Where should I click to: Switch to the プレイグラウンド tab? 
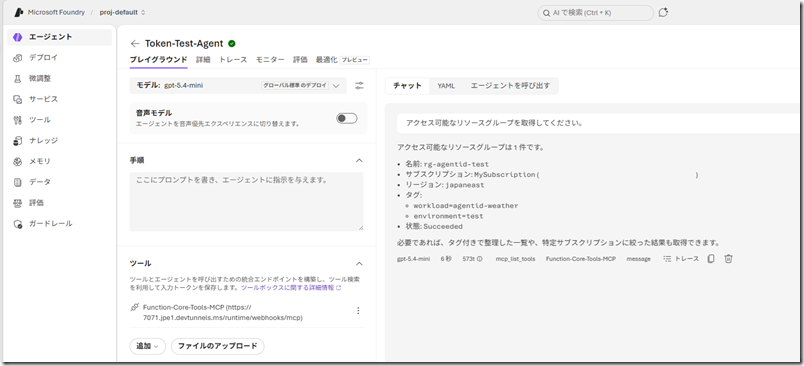(x=158, y=60)
